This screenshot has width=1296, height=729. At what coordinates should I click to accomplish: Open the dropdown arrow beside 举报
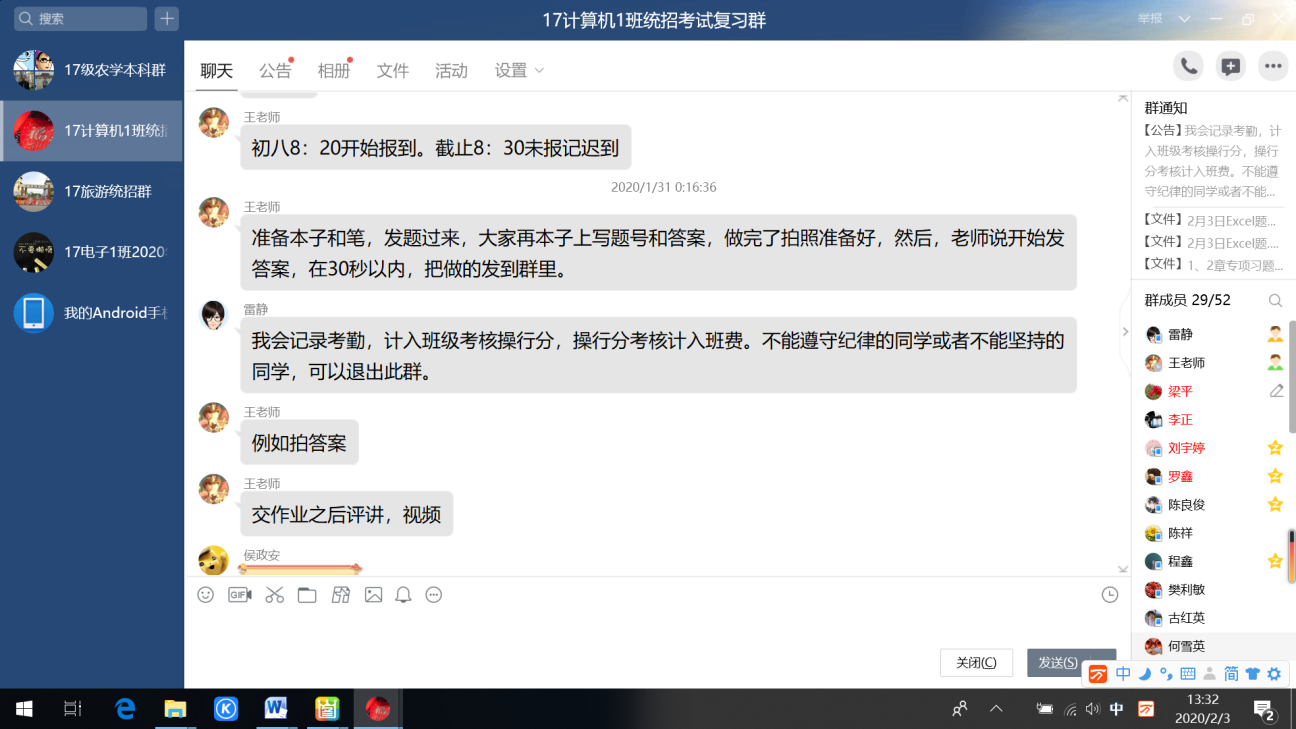[1185, 19]
